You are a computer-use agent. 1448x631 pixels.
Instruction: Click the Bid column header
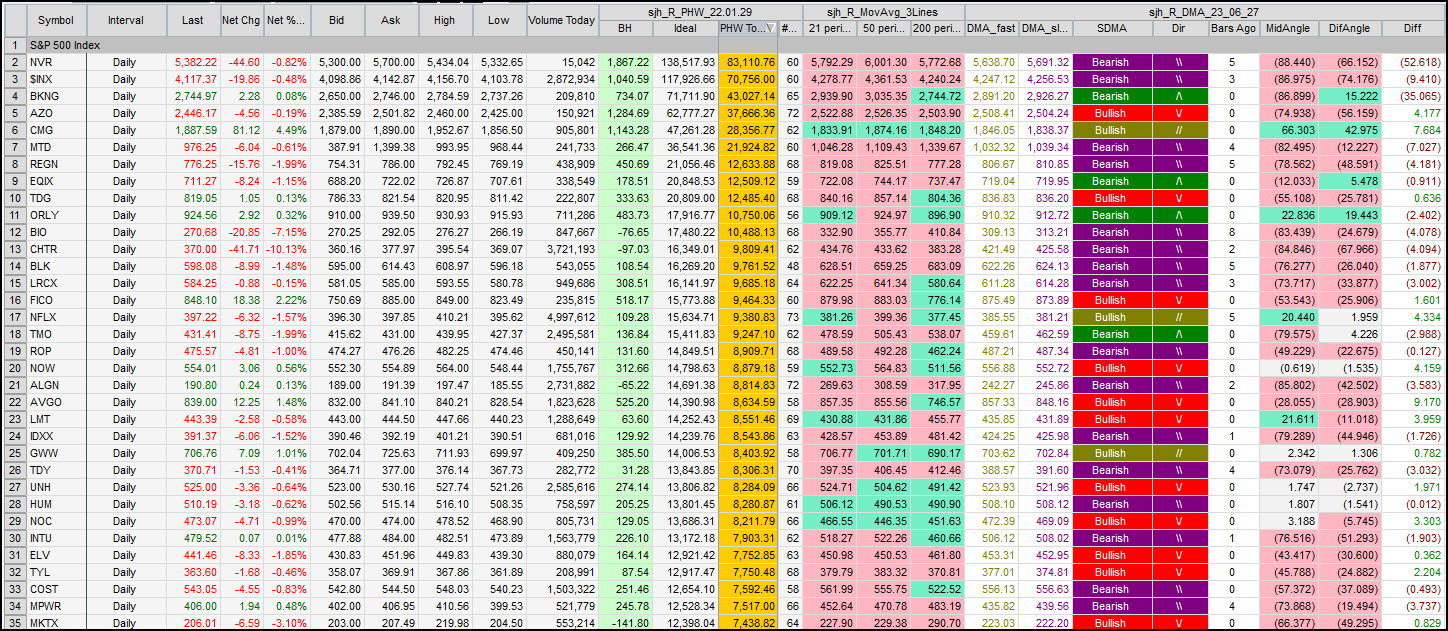[337, 20]
